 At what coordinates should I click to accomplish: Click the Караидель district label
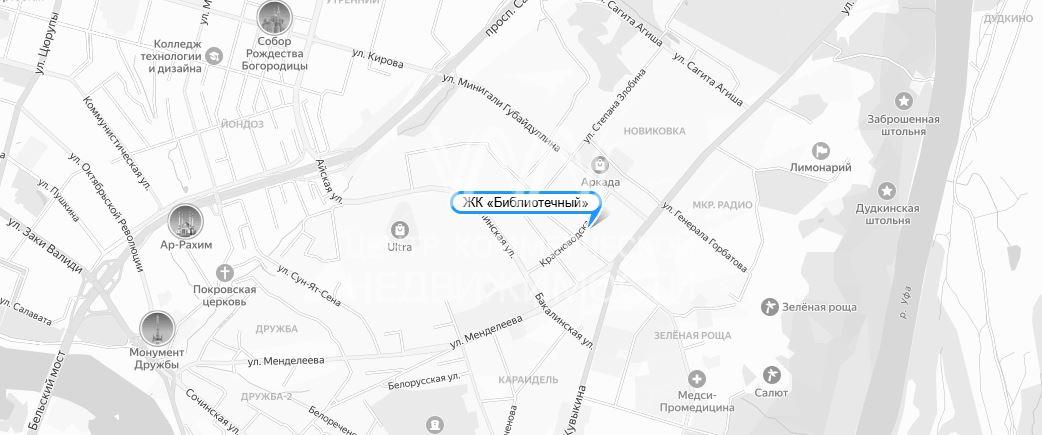click(x=528, y=380)
